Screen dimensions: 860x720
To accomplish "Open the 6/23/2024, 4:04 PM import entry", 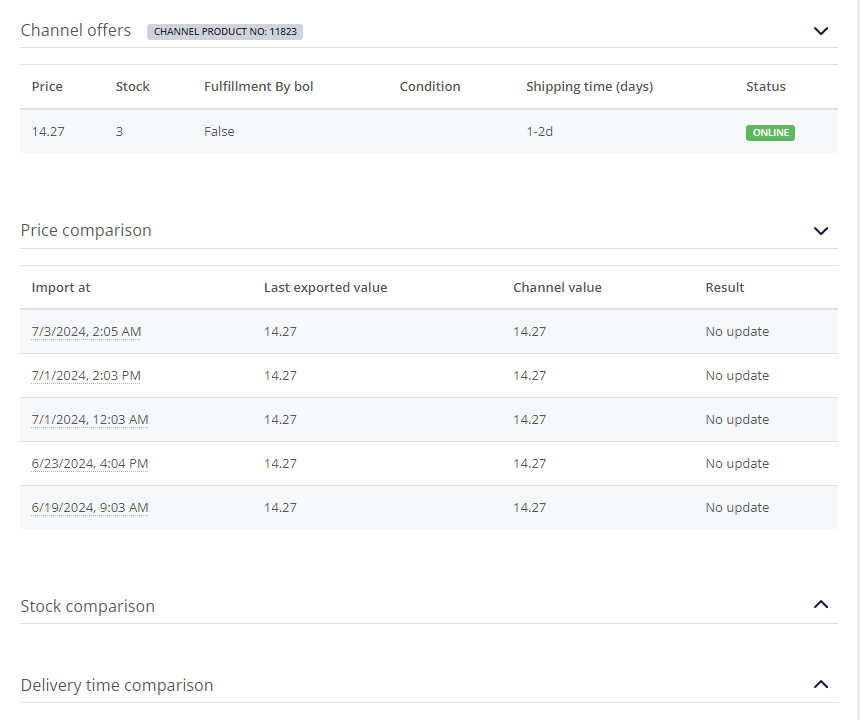I will (90, 464).
